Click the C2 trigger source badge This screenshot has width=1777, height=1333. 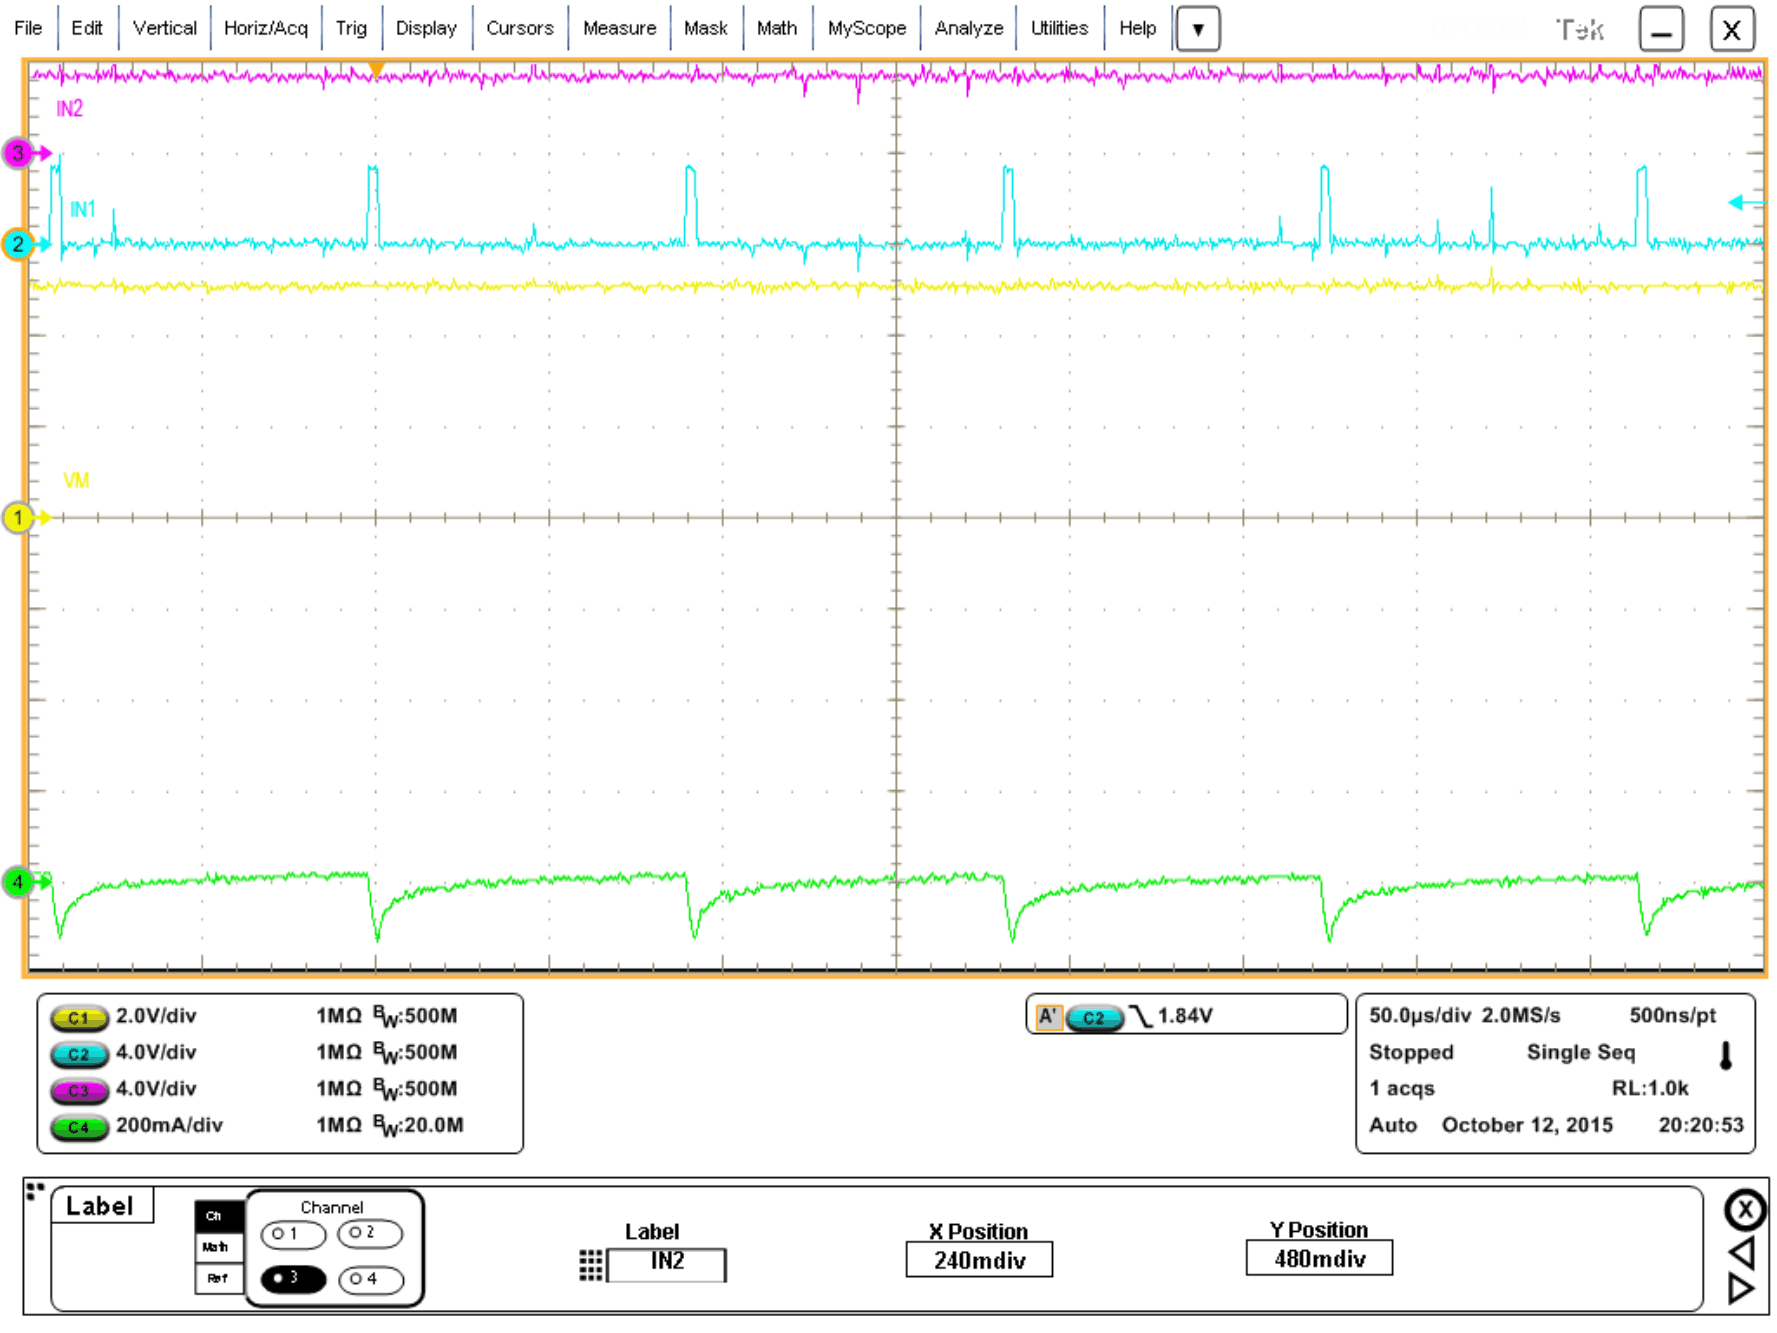click(x=1092, y=1017)
